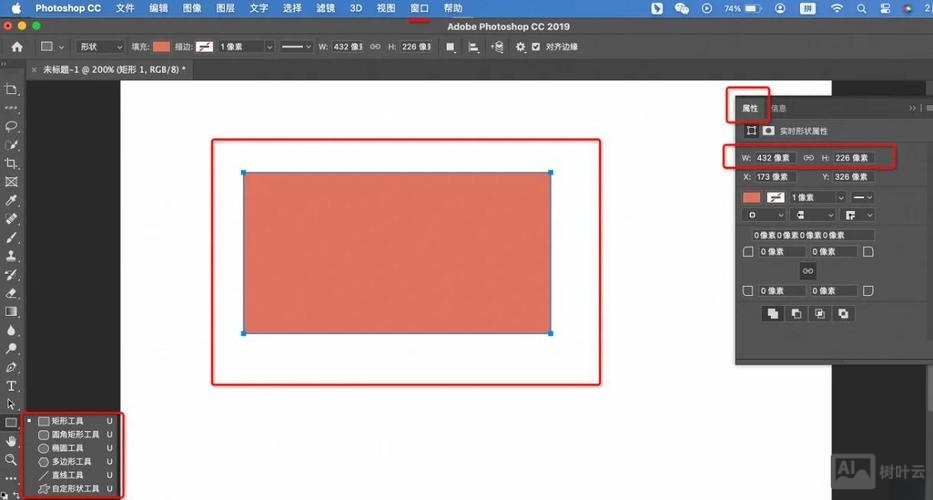Choose the Eyedropper tool
933x500 pixels.
coord(12,200)
